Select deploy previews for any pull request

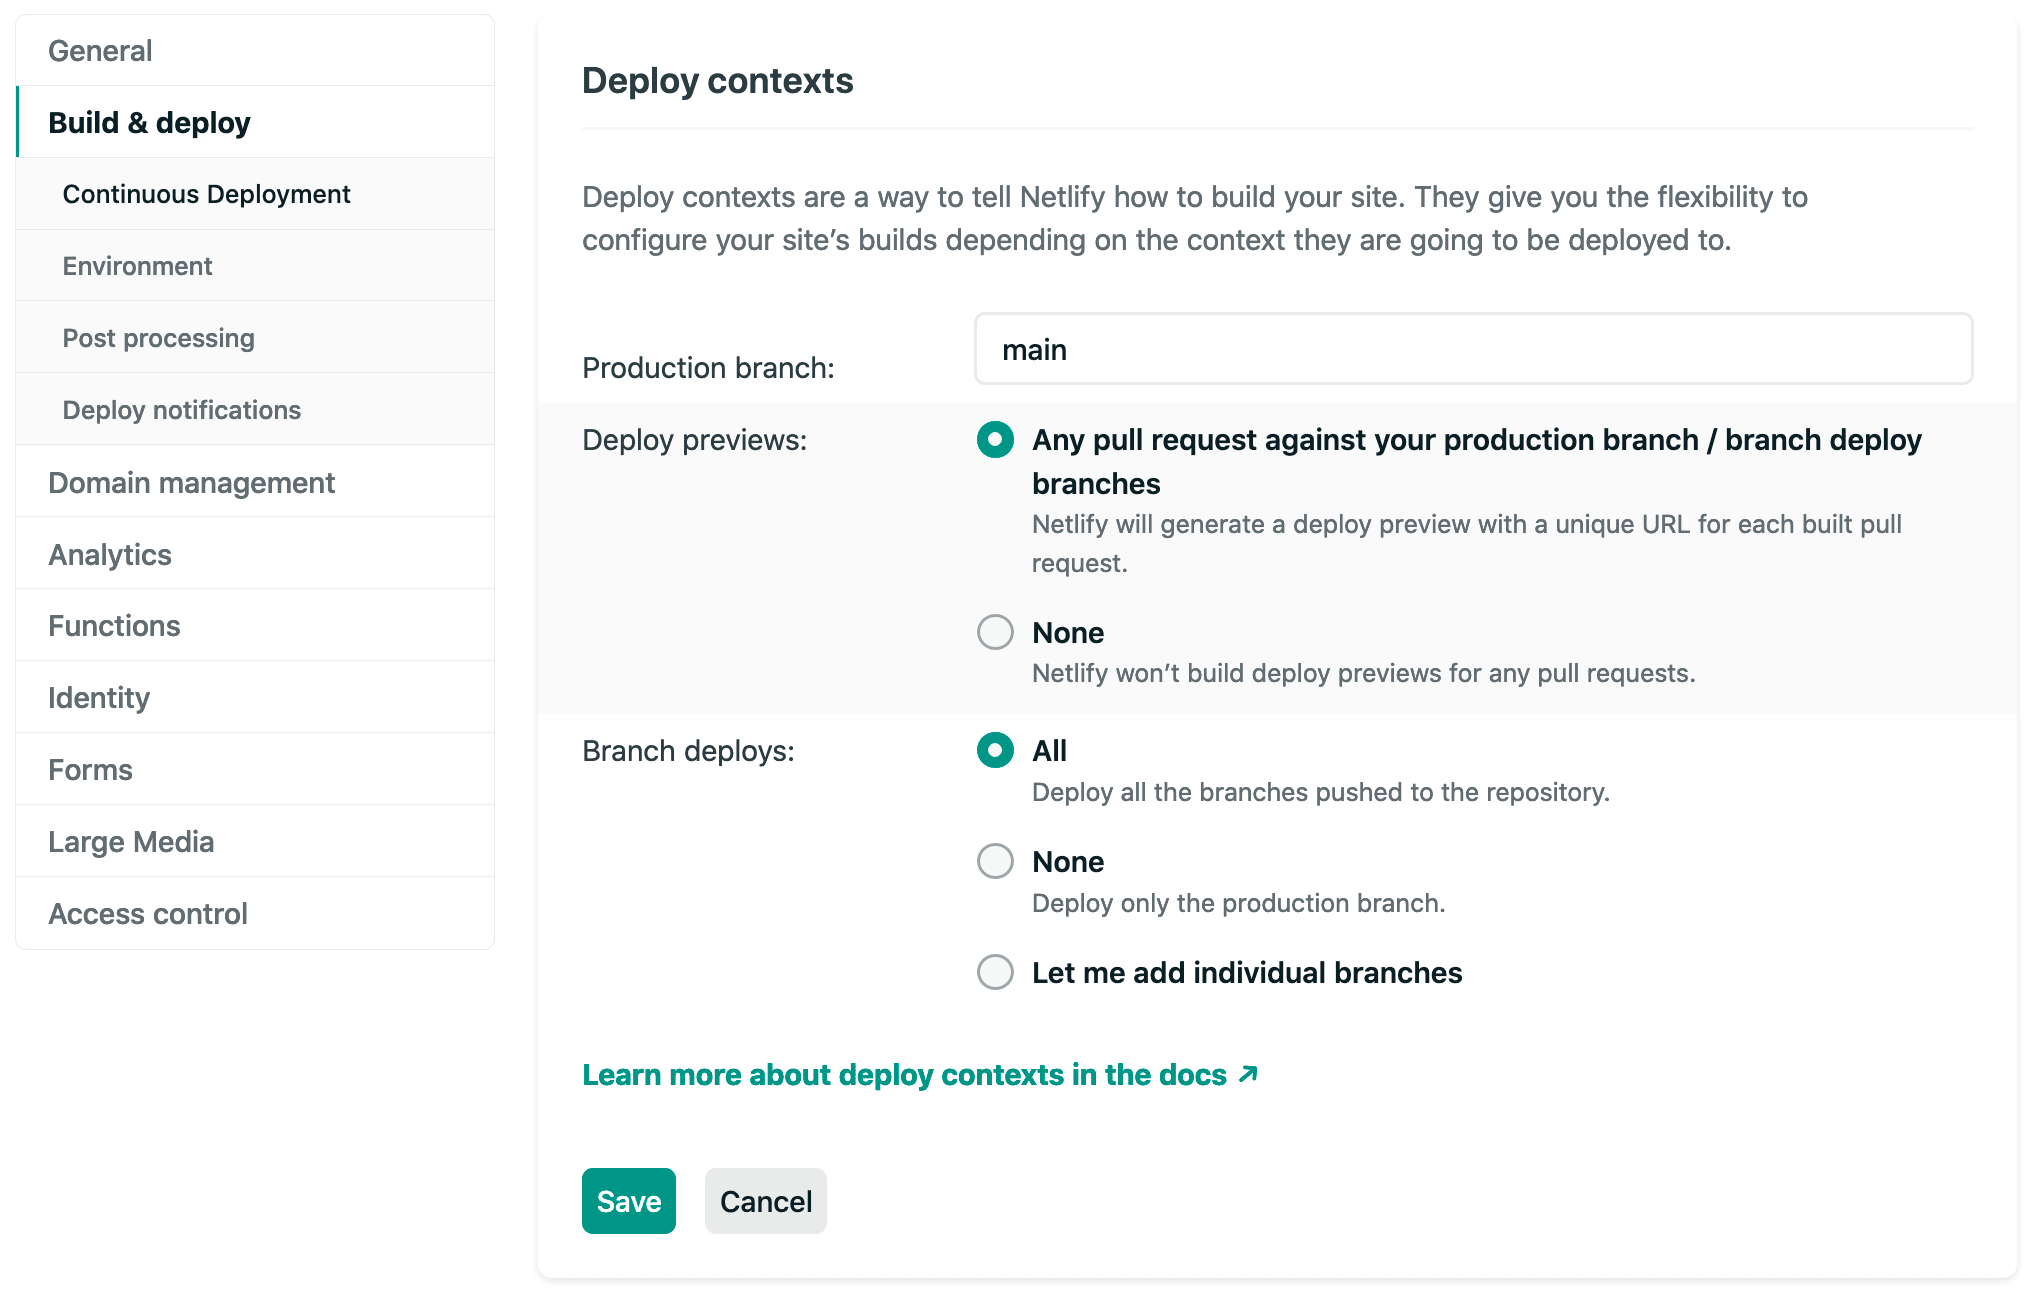point(995,440)
